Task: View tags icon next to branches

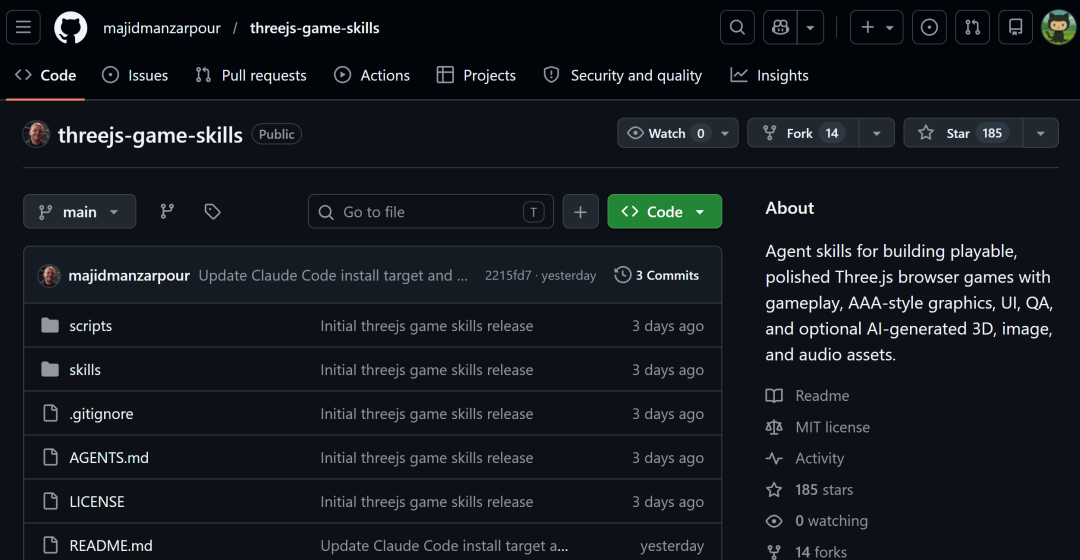Action: [212, 211]
